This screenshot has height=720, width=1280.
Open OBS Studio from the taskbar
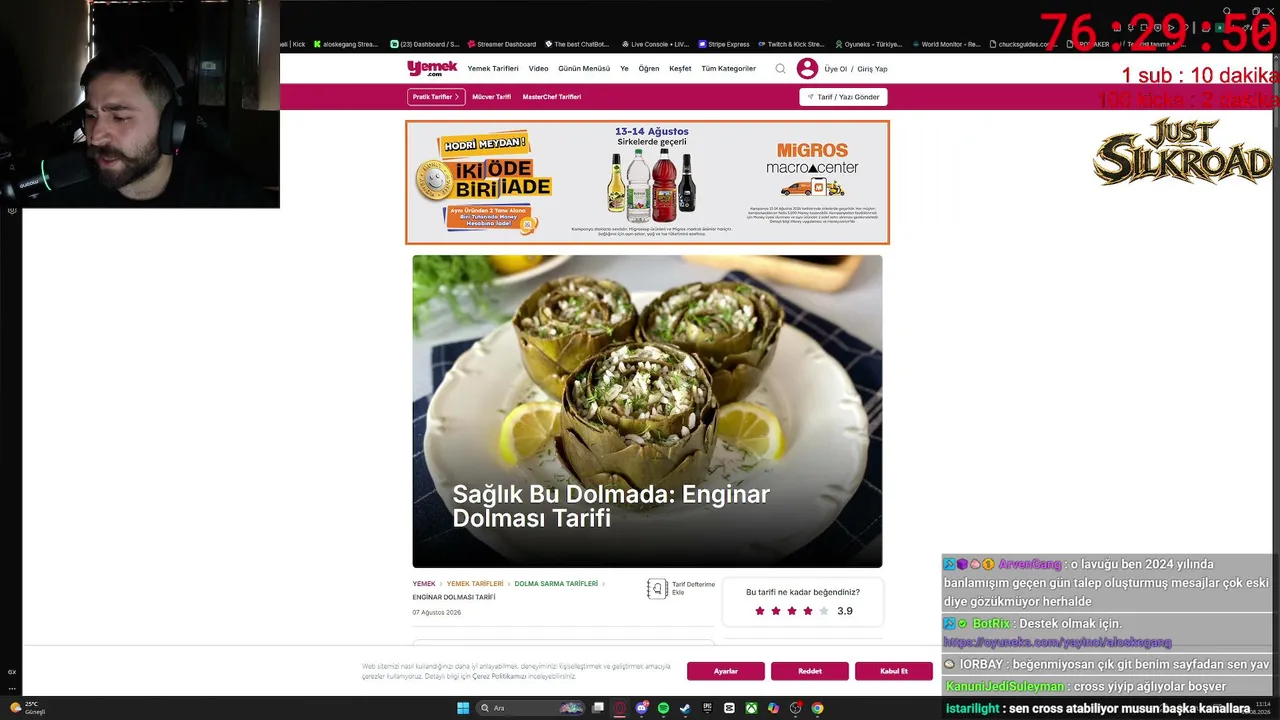pyautogui.click(x=795, y=708)
